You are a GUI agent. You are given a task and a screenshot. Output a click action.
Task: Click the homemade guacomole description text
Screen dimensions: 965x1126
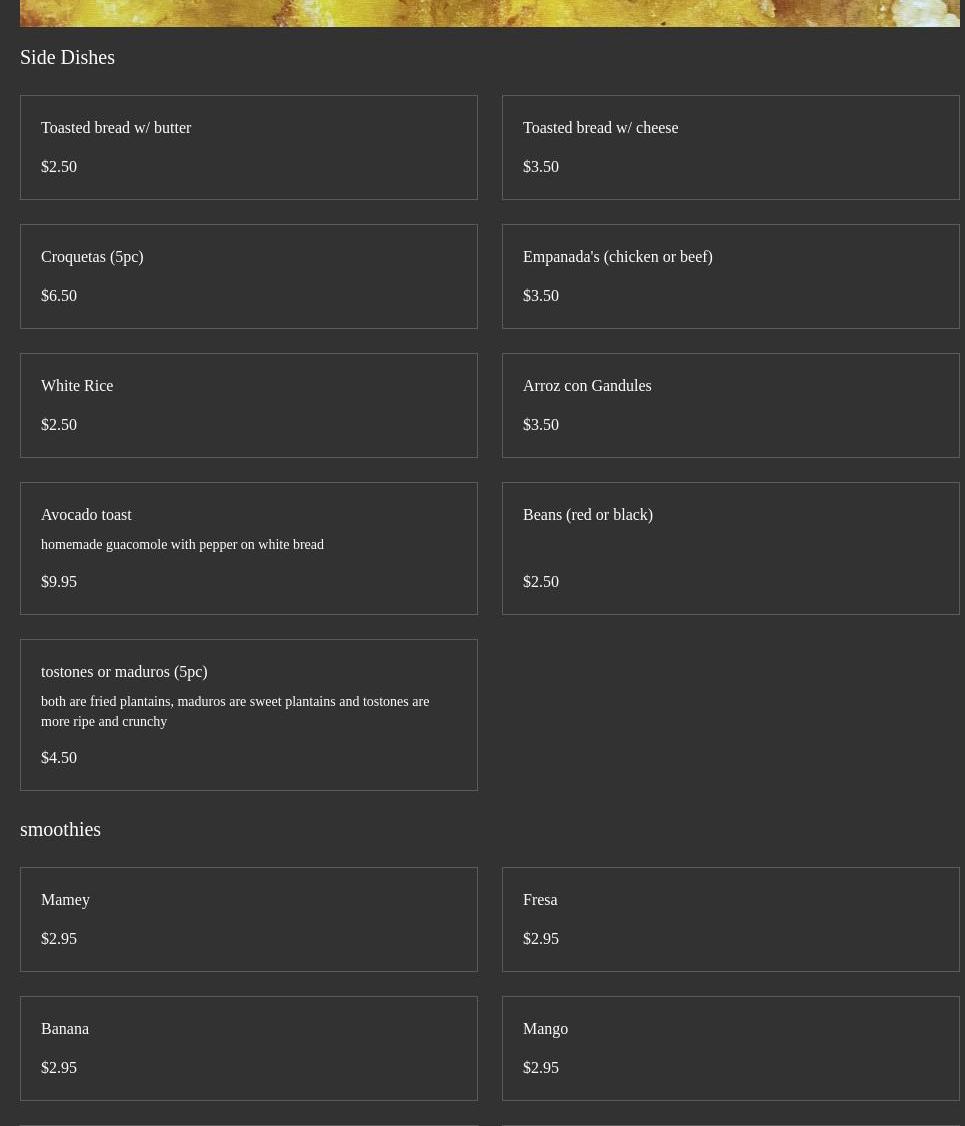point(182,544)
